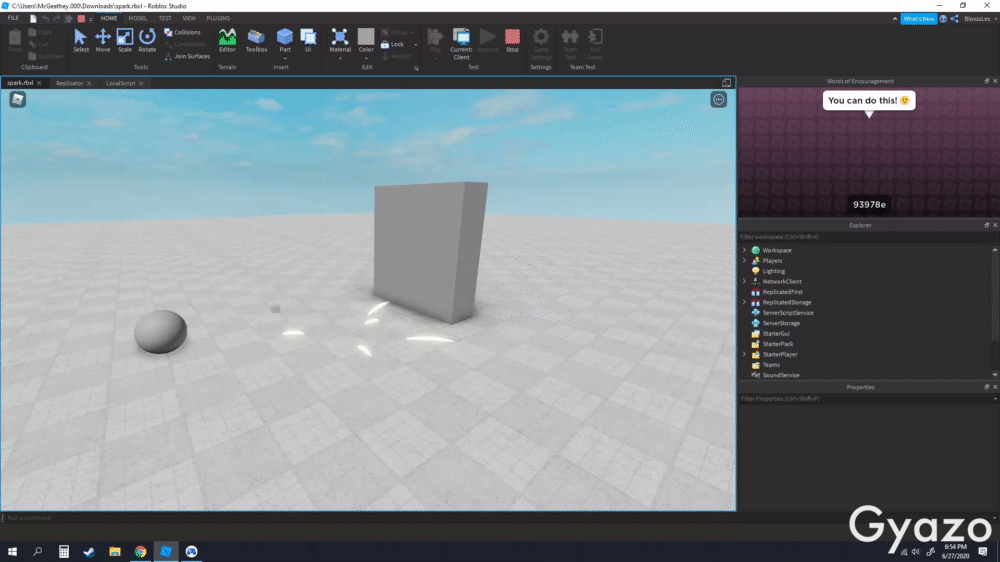
Task: Click the Run a command bar
Action: point(497,518)
